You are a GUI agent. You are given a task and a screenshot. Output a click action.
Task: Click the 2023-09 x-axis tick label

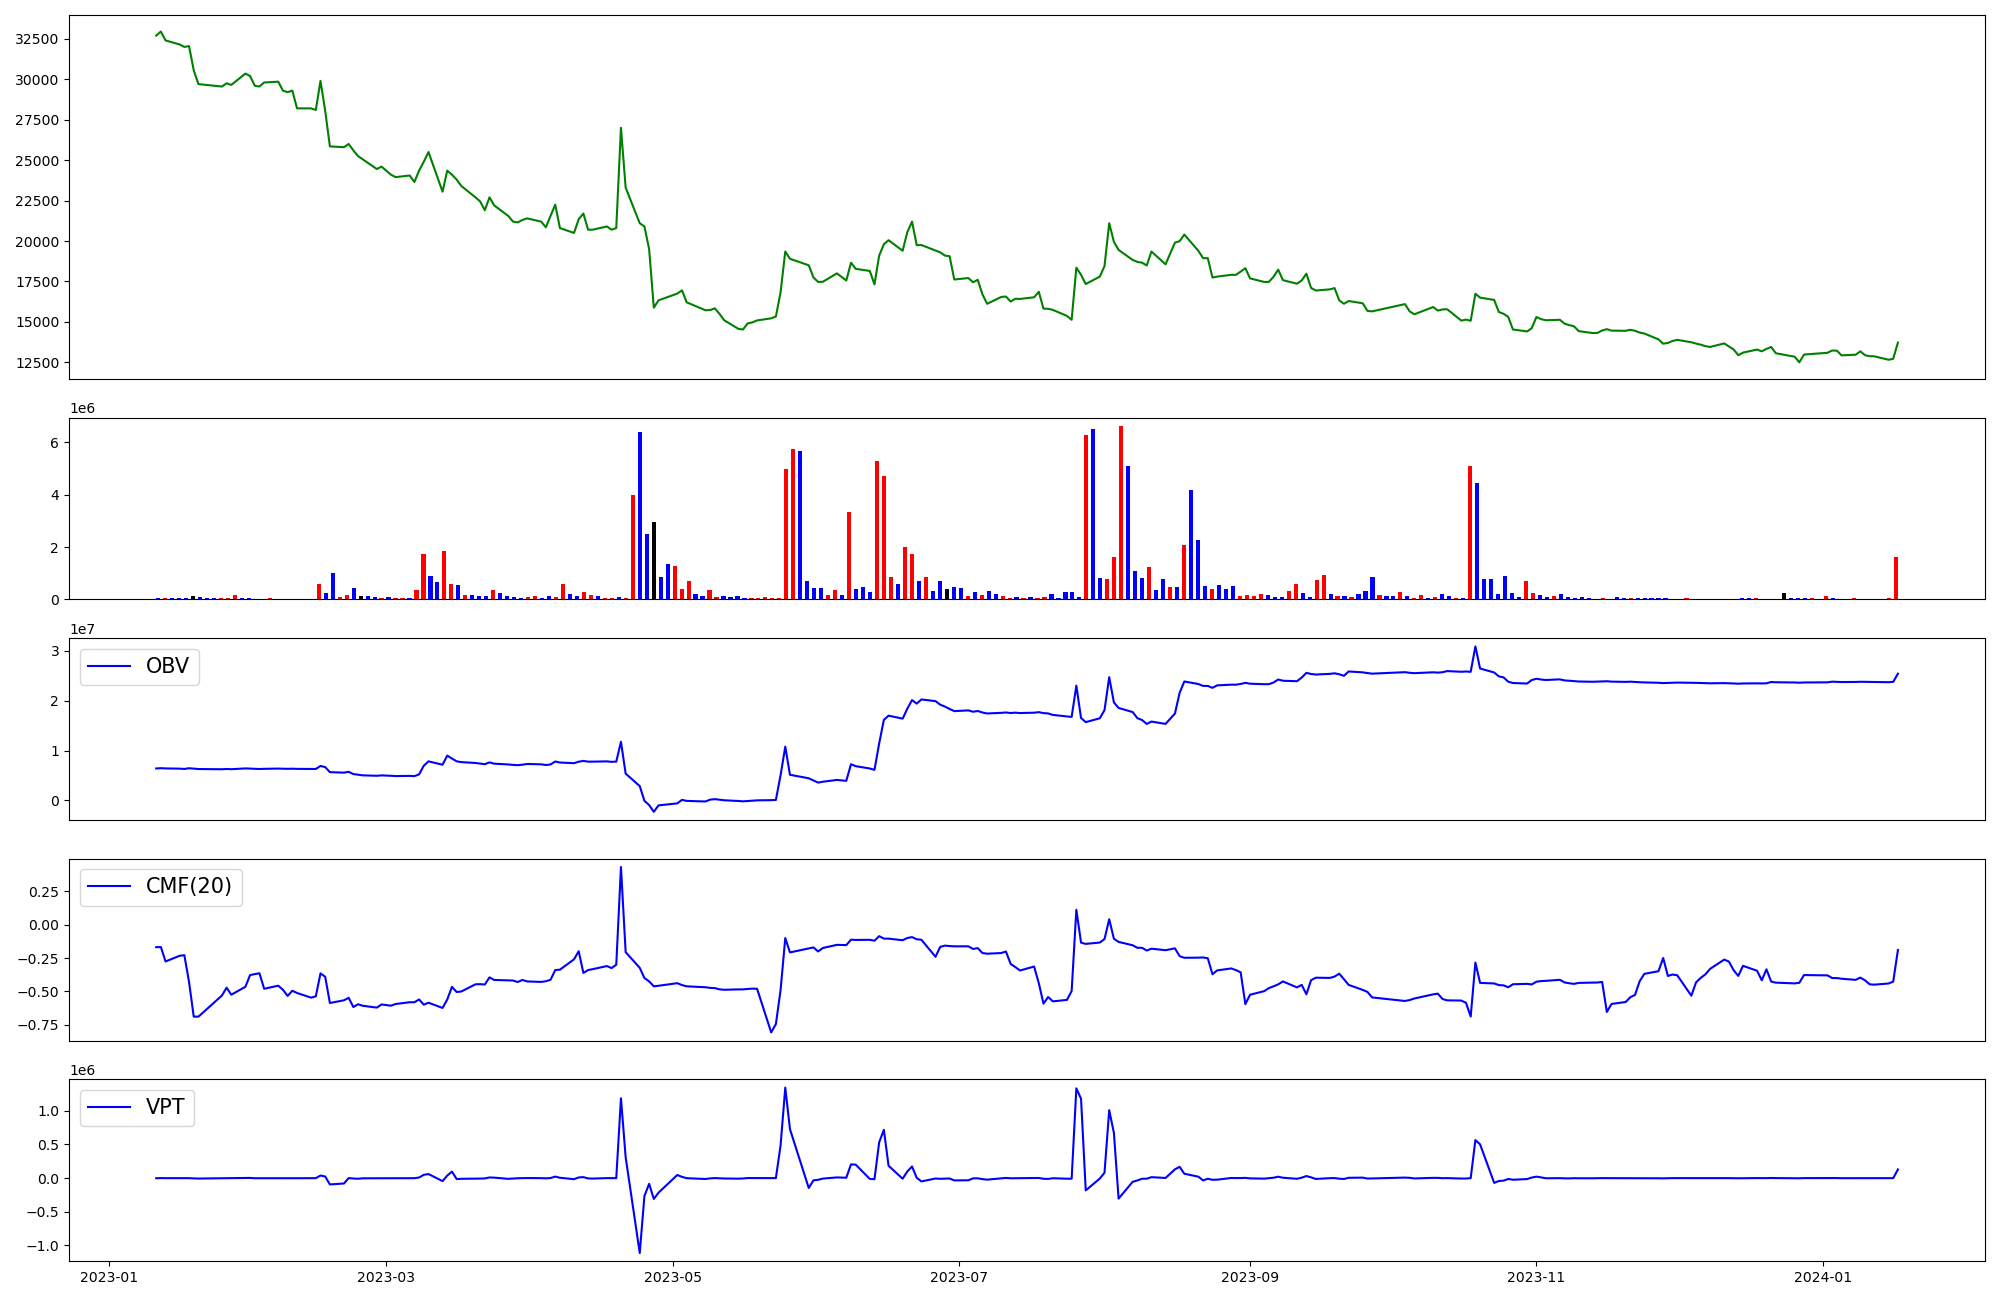[1250, 1277]
